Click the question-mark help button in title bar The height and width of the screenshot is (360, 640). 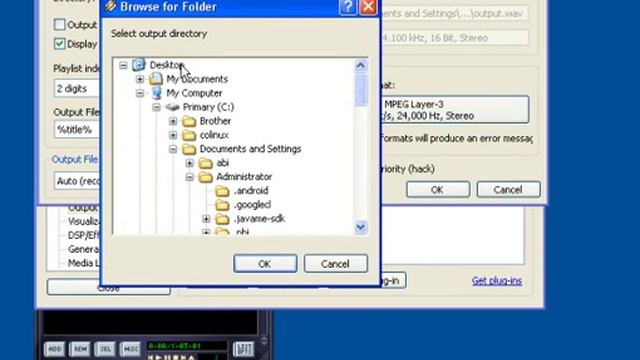[348, 7]
